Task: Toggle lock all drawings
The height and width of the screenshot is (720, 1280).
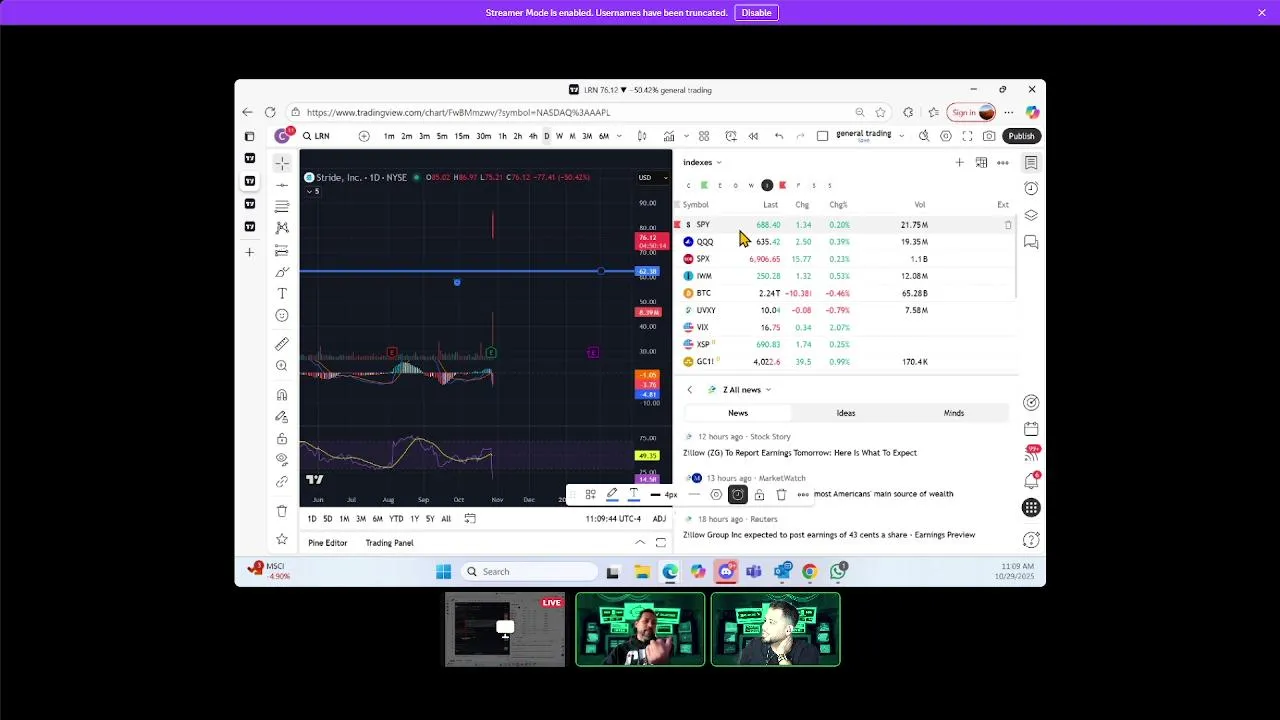Action: [x=282, y=439]
